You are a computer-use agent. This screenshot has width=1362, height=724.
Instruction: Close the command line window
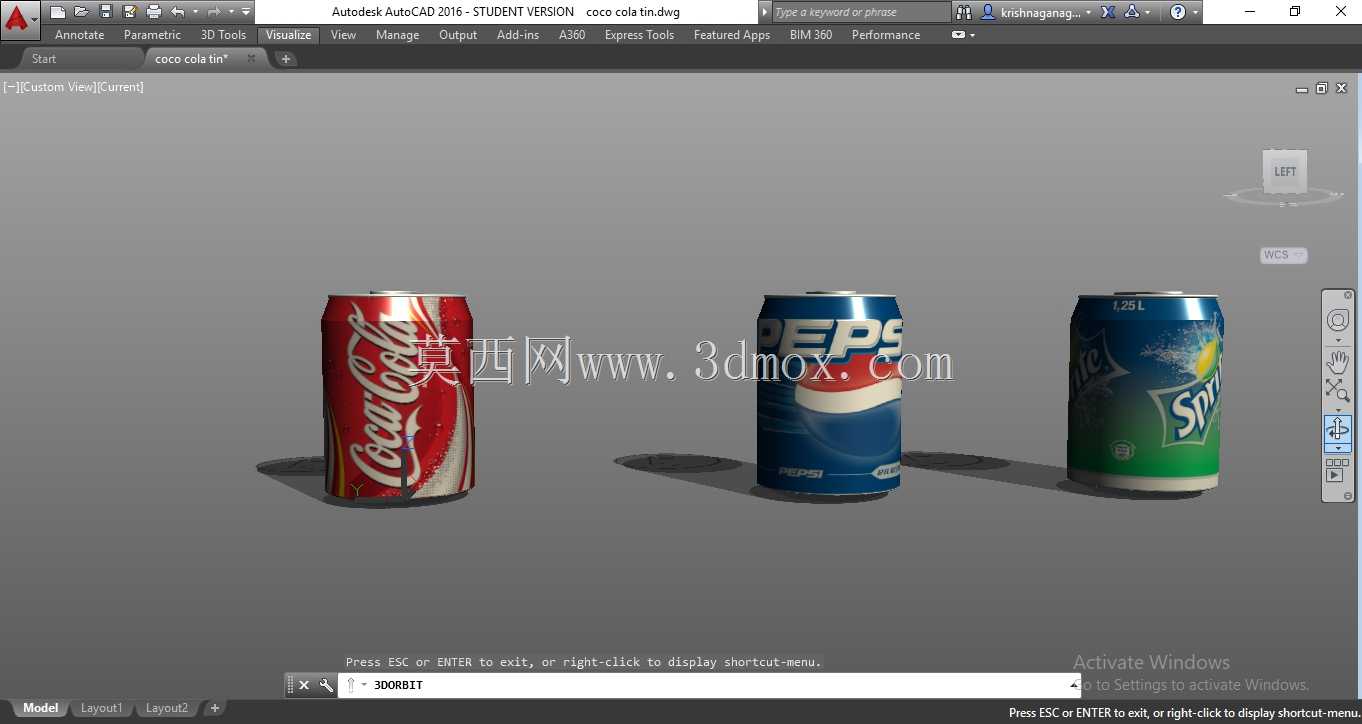[x=304, y=685]
